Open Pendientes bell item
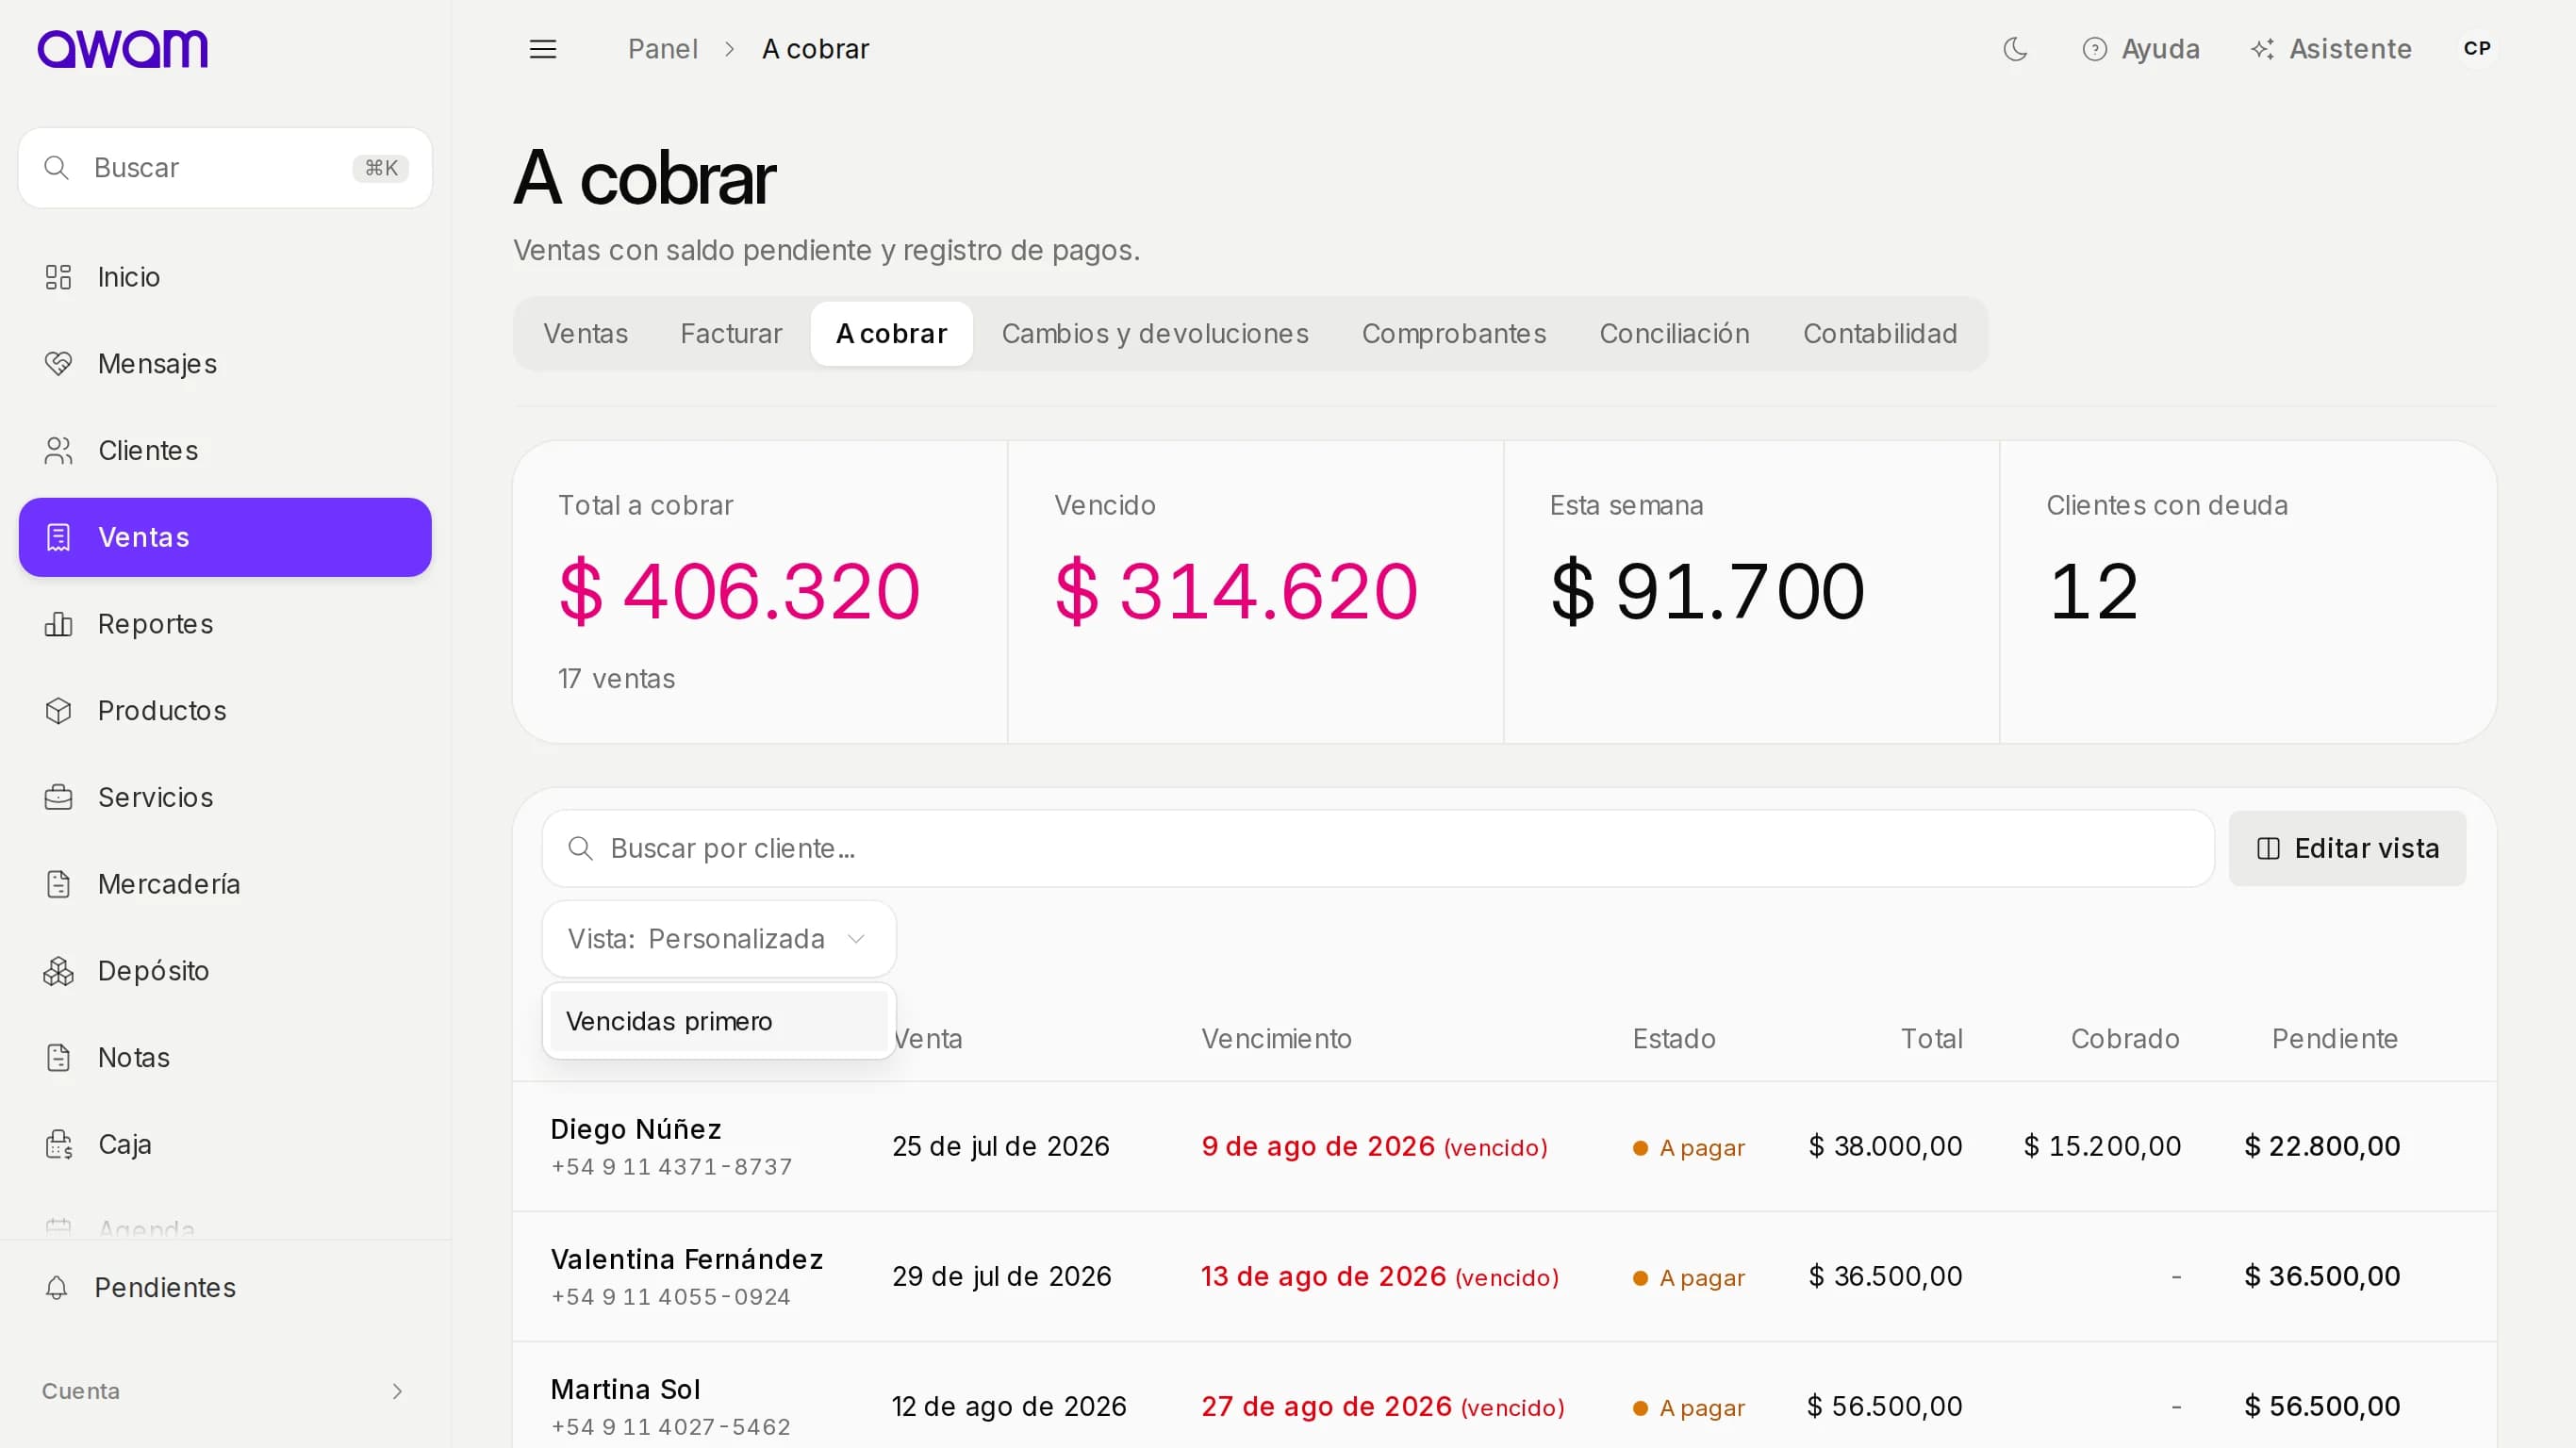This screenshot has height=1448, width=2576. click(225, 1287)
